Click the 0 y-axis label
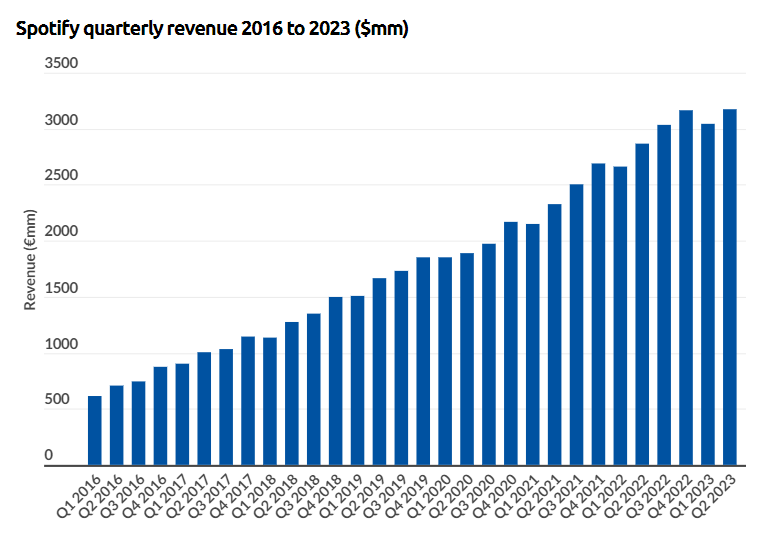Image resolution: width=759 pixels, height=538 pixels. 48,455
